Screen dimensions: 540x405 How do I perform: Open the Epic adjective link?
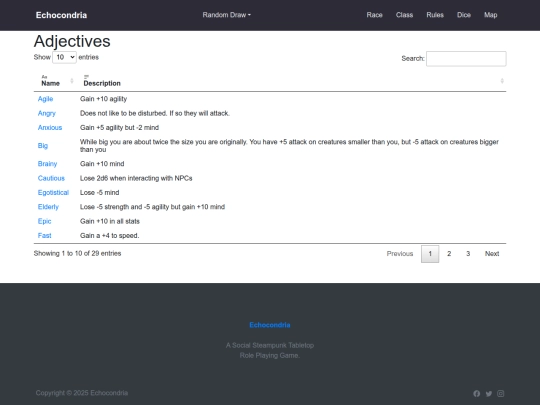click(44, 221)
